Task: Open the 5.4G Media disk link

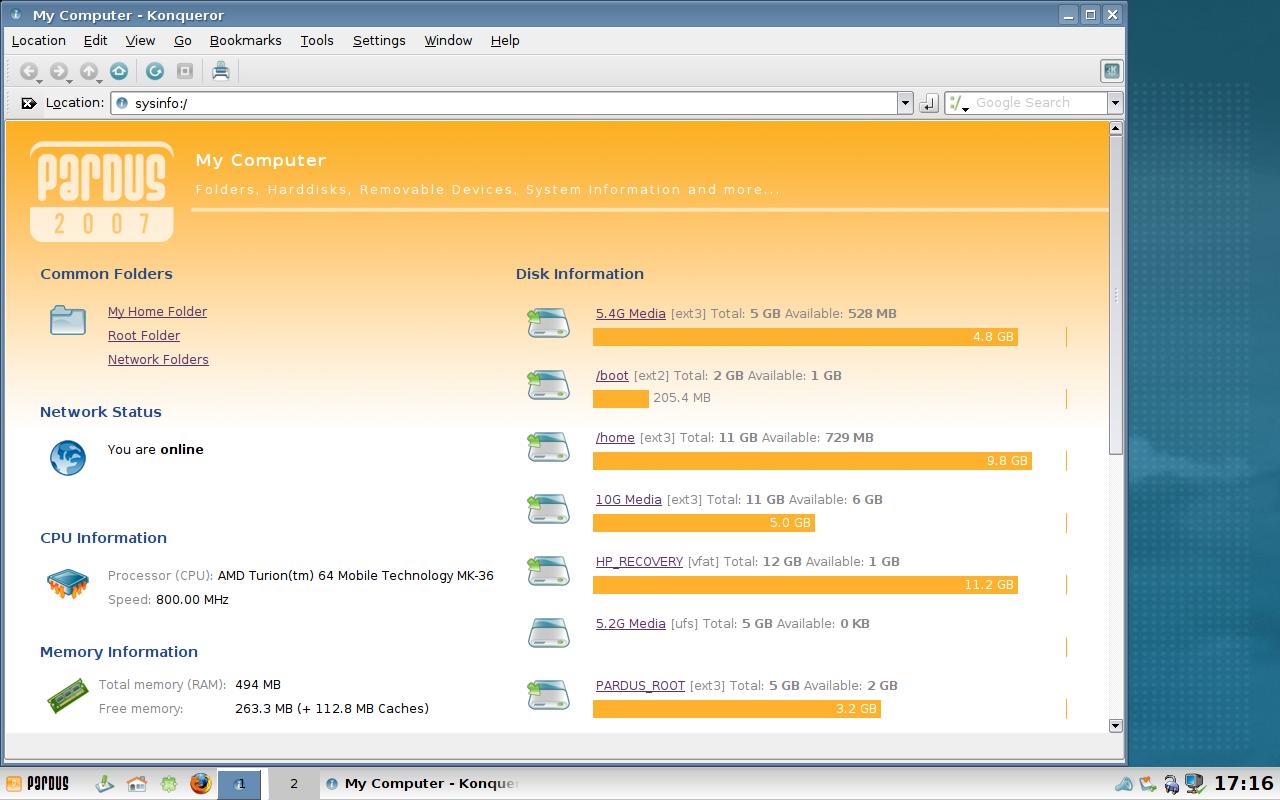Action: [x=631, y=314]
